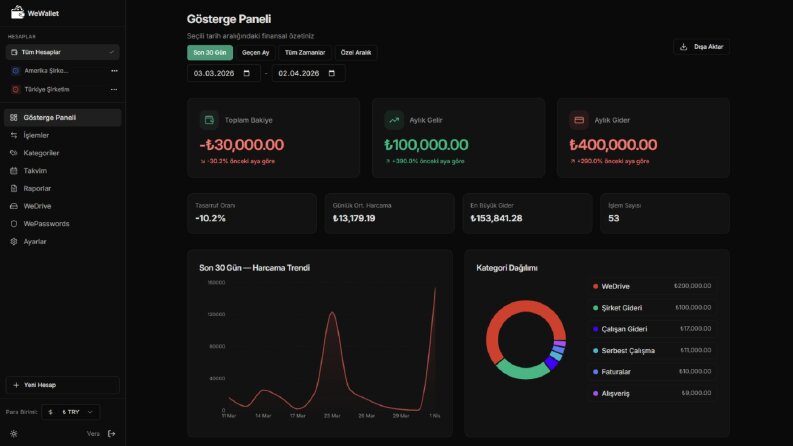Viewport: 793px width, 446px height.
Task: Click the WeWallet wallet logo icon
Action: click(x=17, y=13)
